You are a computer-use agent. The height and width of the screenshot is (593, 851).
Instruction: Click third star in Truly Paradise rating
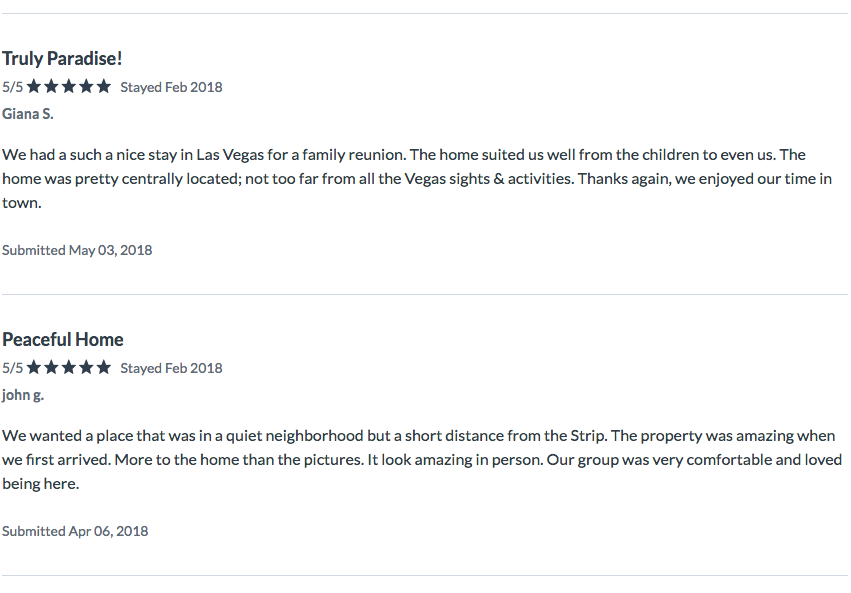point(69,86)
